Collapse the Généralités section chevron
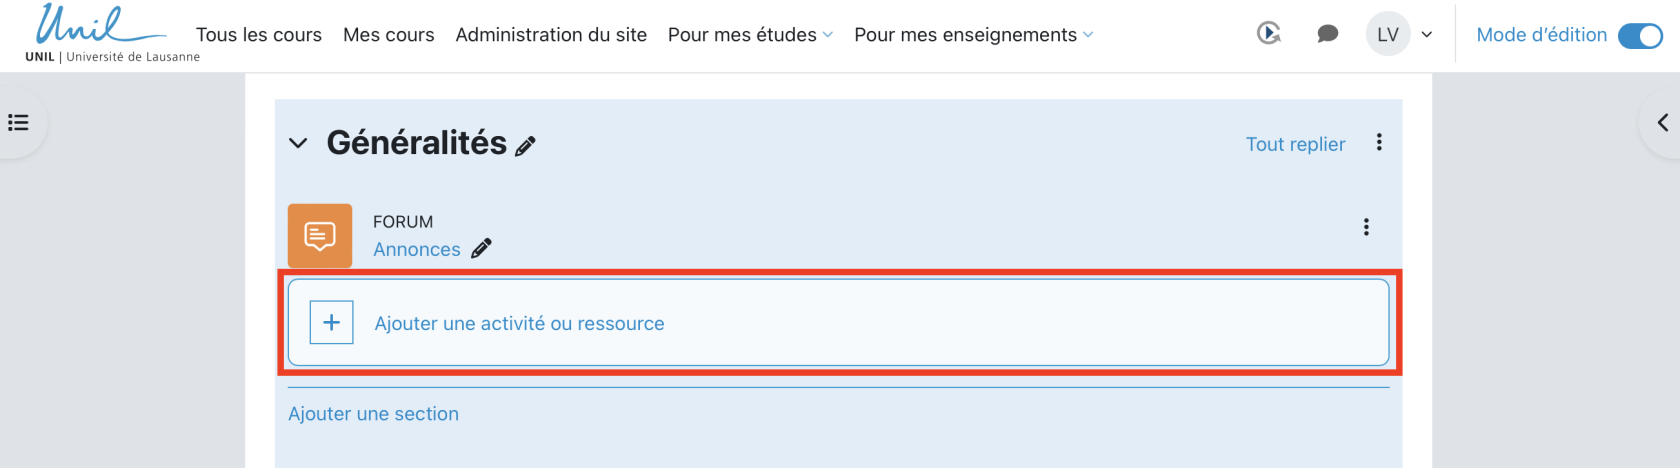This screenshot has width=1680, height=468. point(298,143)
